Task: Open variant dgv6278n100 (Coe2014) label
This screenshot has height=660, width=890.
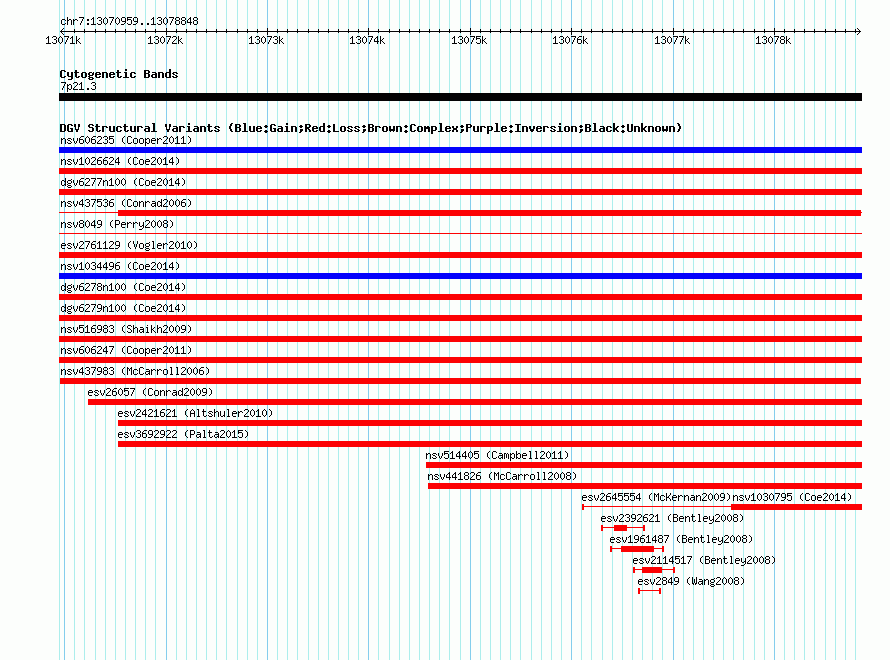Action: (123, 287)
